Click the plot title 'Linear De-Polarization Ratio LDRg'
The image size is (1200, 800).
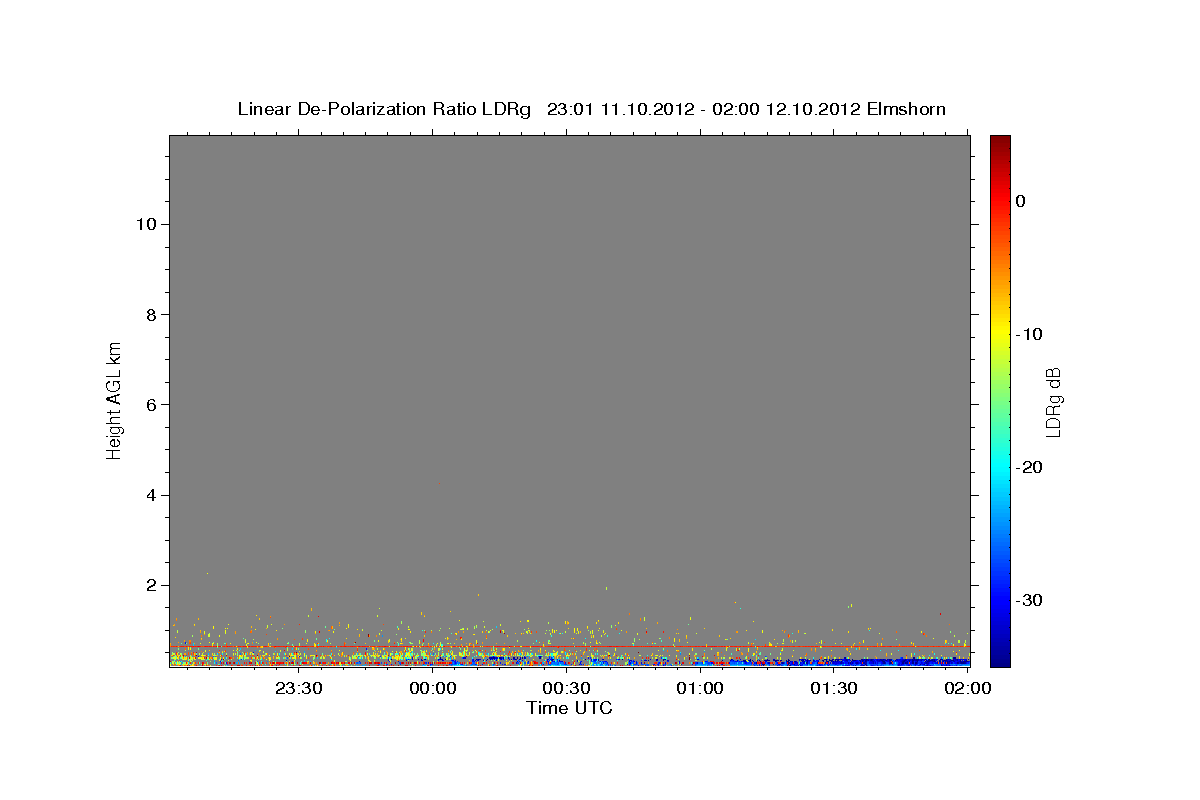point(384,109)
